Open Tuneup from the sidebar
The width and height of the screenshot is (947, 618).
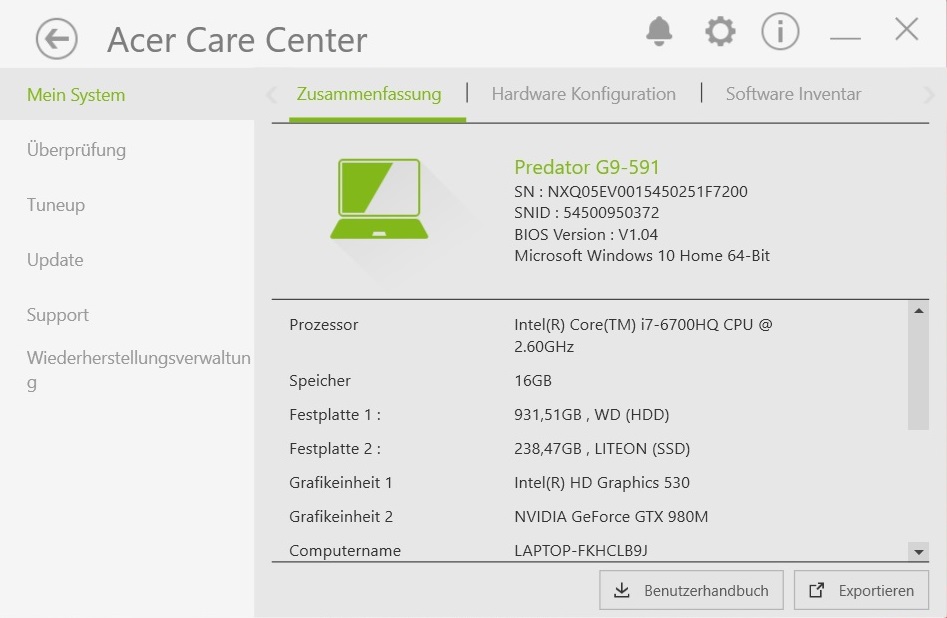[56, 205]
